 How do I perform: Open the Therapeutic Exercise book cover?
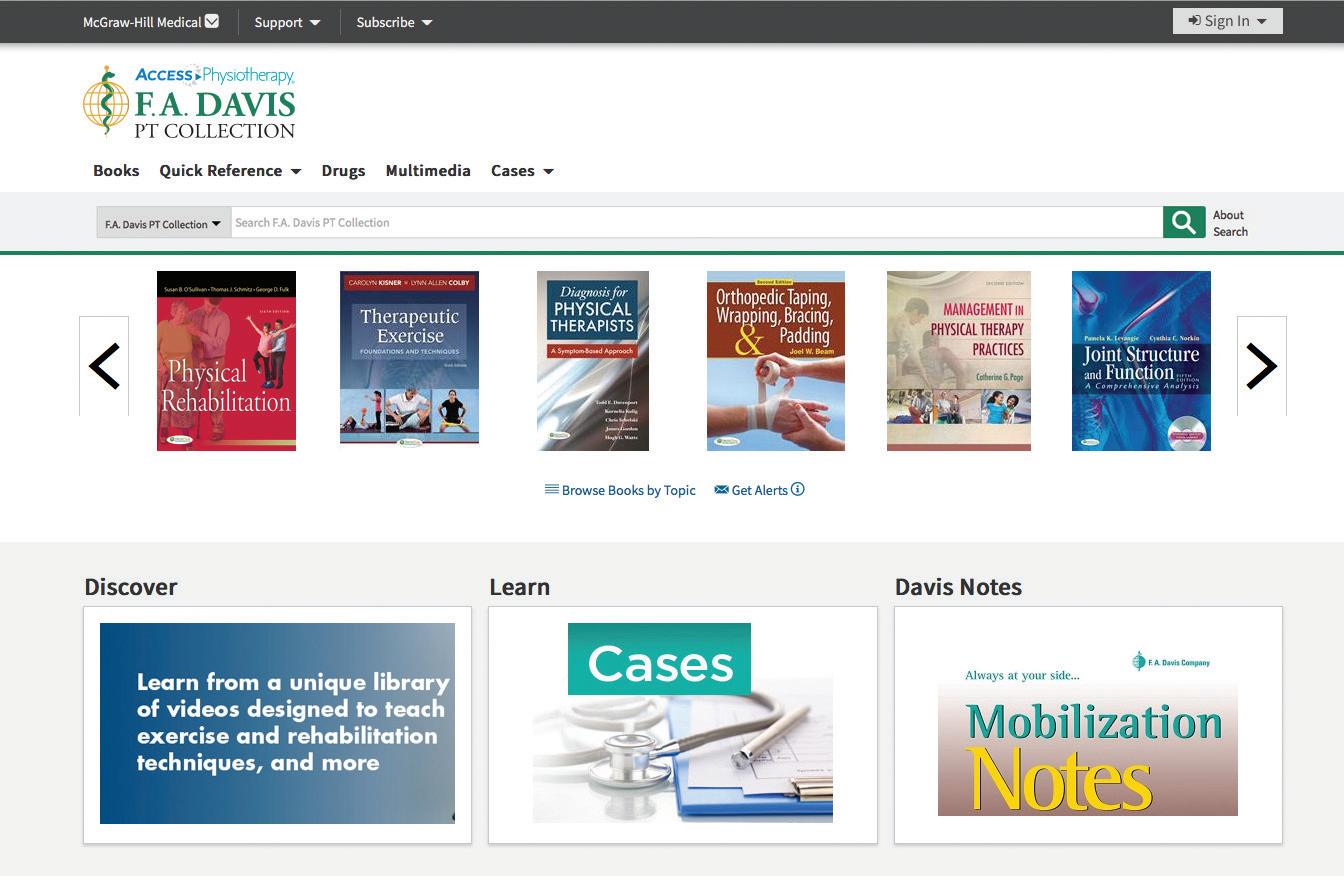[x=409, y=358]
